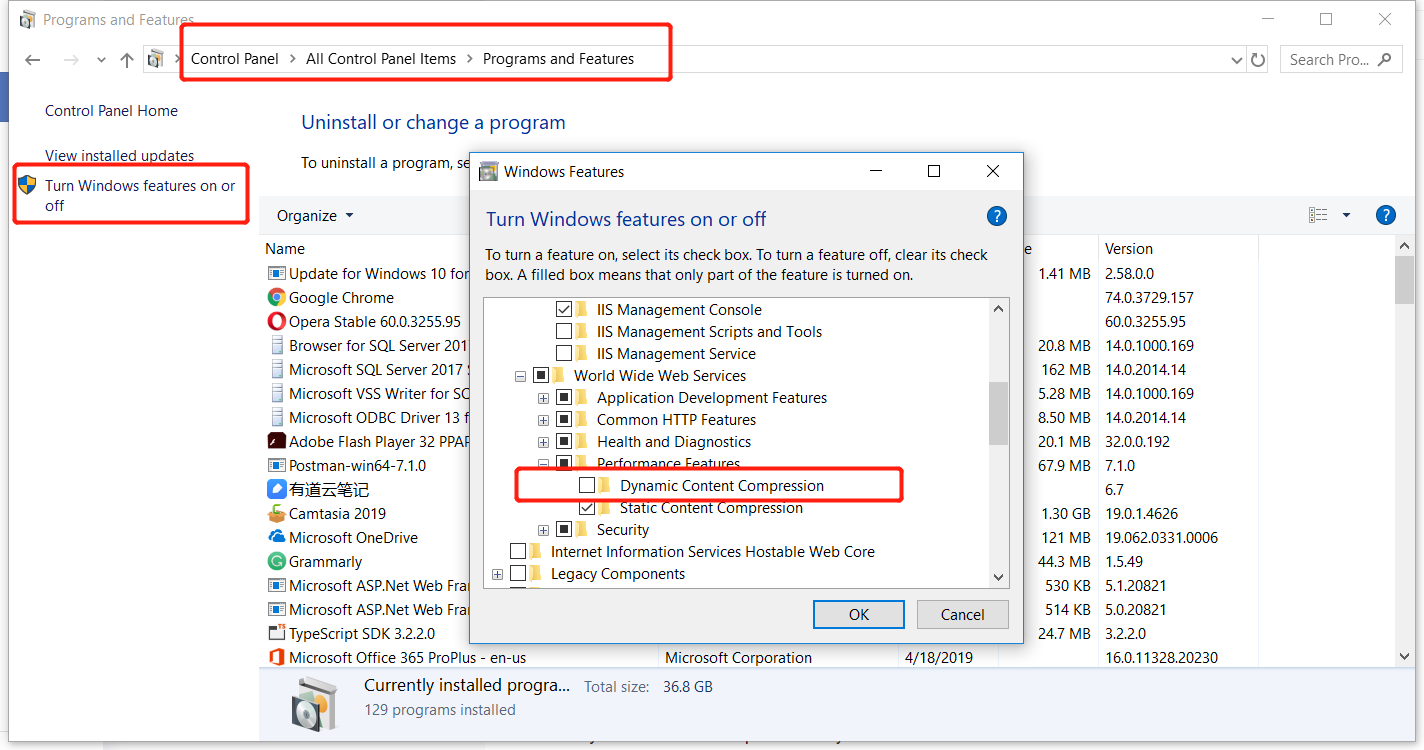Check IIS Management Scripts and Tools

[564, 332]
